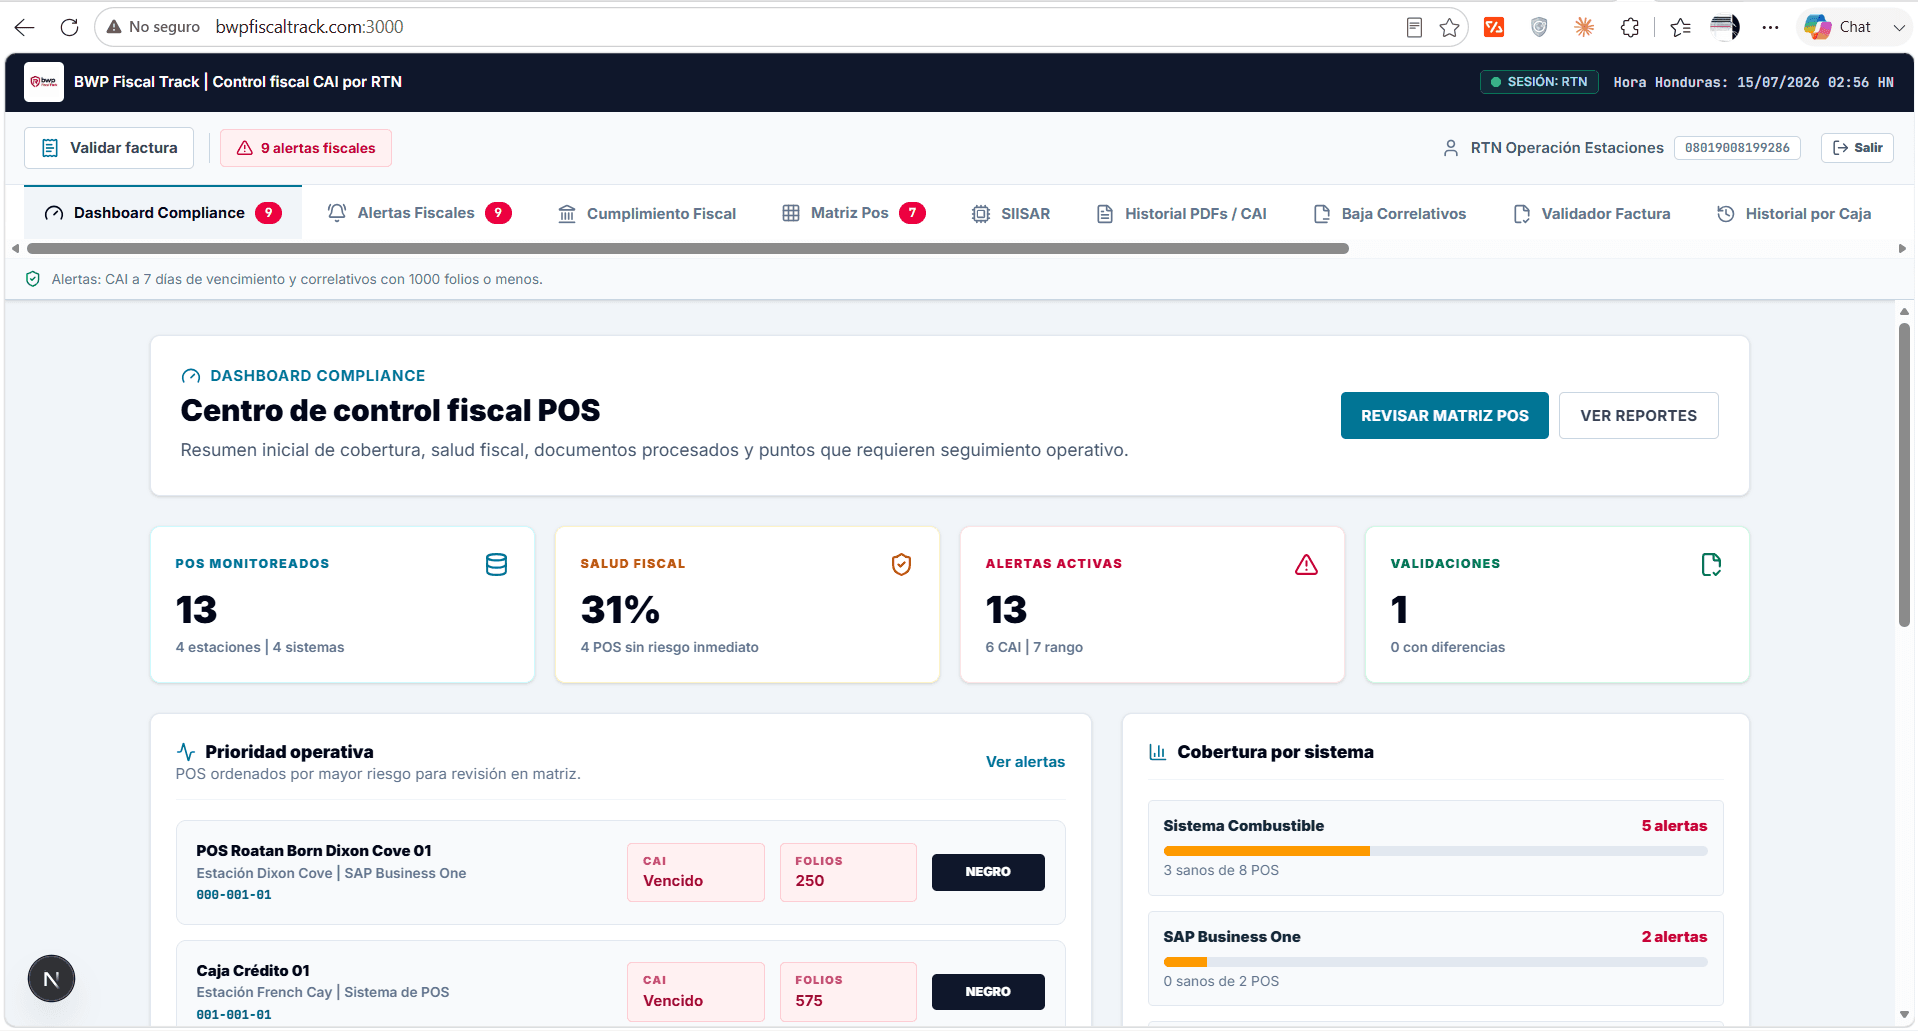The image size is (1918, 1031).
Task: Click the REVISAR MATRIZ POS button
Action: [x=1444, y=415]
